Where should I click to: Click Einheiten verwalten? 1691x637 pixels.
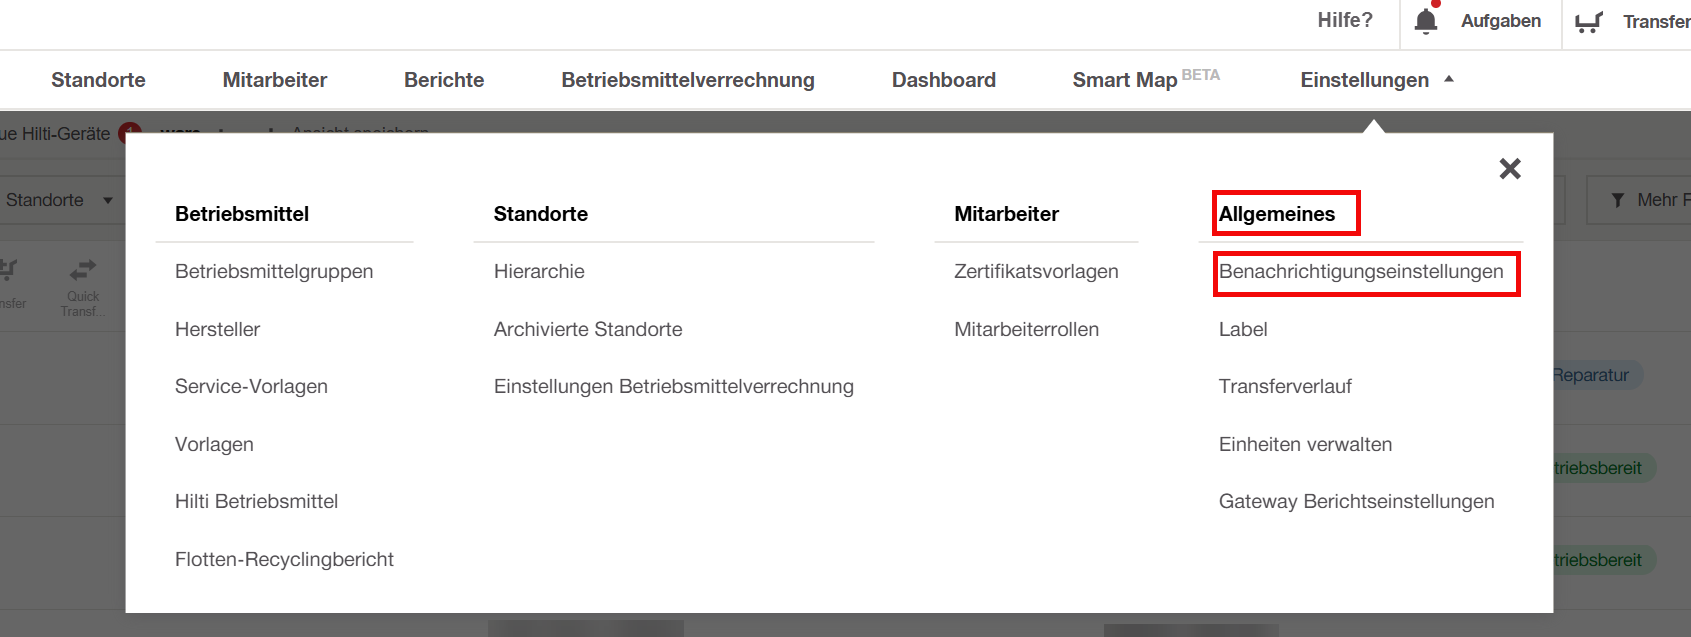[1305, 444]
